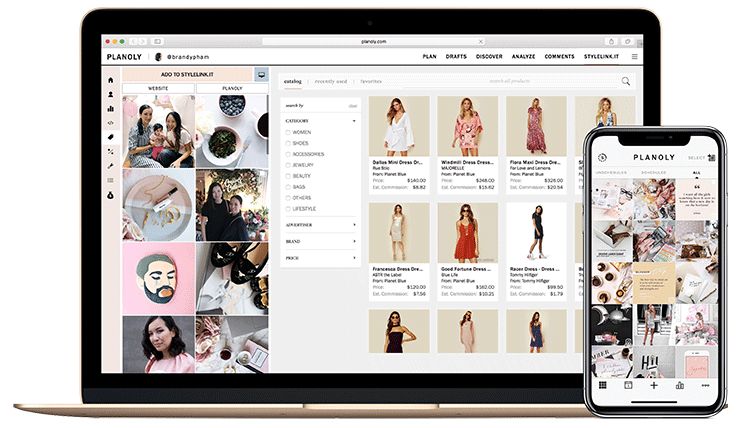Switch to the favorites tab
The height and width of the screenshot is (428, 738).
pyautogui.click(x=371, y=81)
